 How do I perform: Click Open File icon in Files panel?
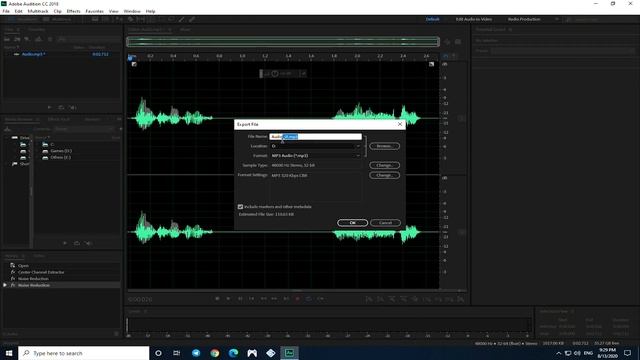coord(7,39)
